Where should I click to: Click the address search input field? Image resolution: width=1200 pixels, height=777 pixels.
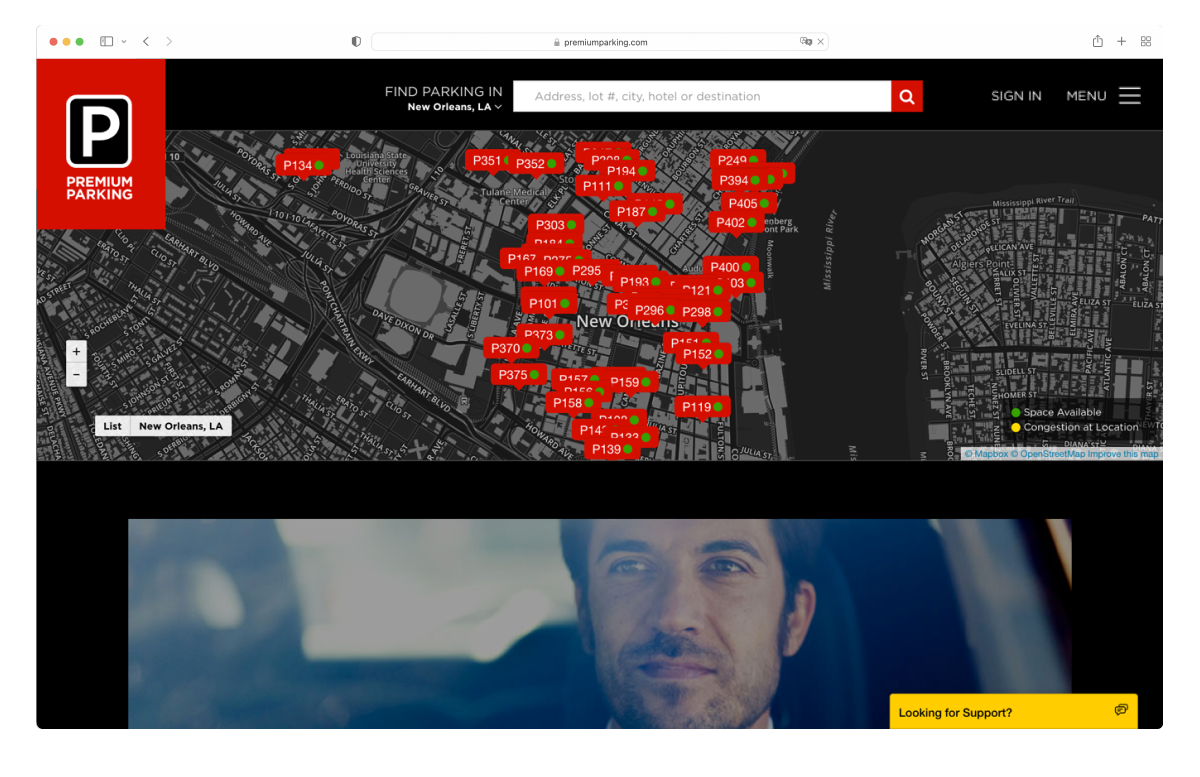pyautogui.click(x=701, y=96)
